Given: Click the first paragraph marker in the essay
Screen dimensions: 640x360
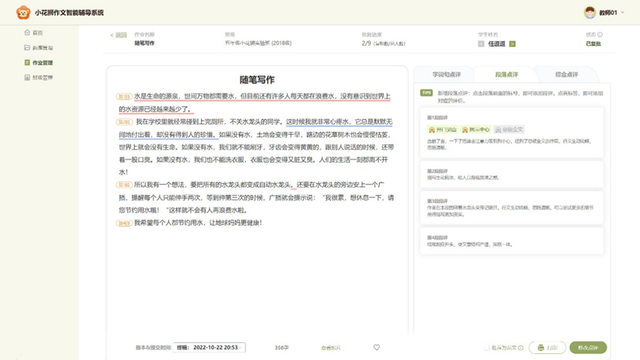Looking at the screenshot, I should pyautogui.click(x=124, y=97).
